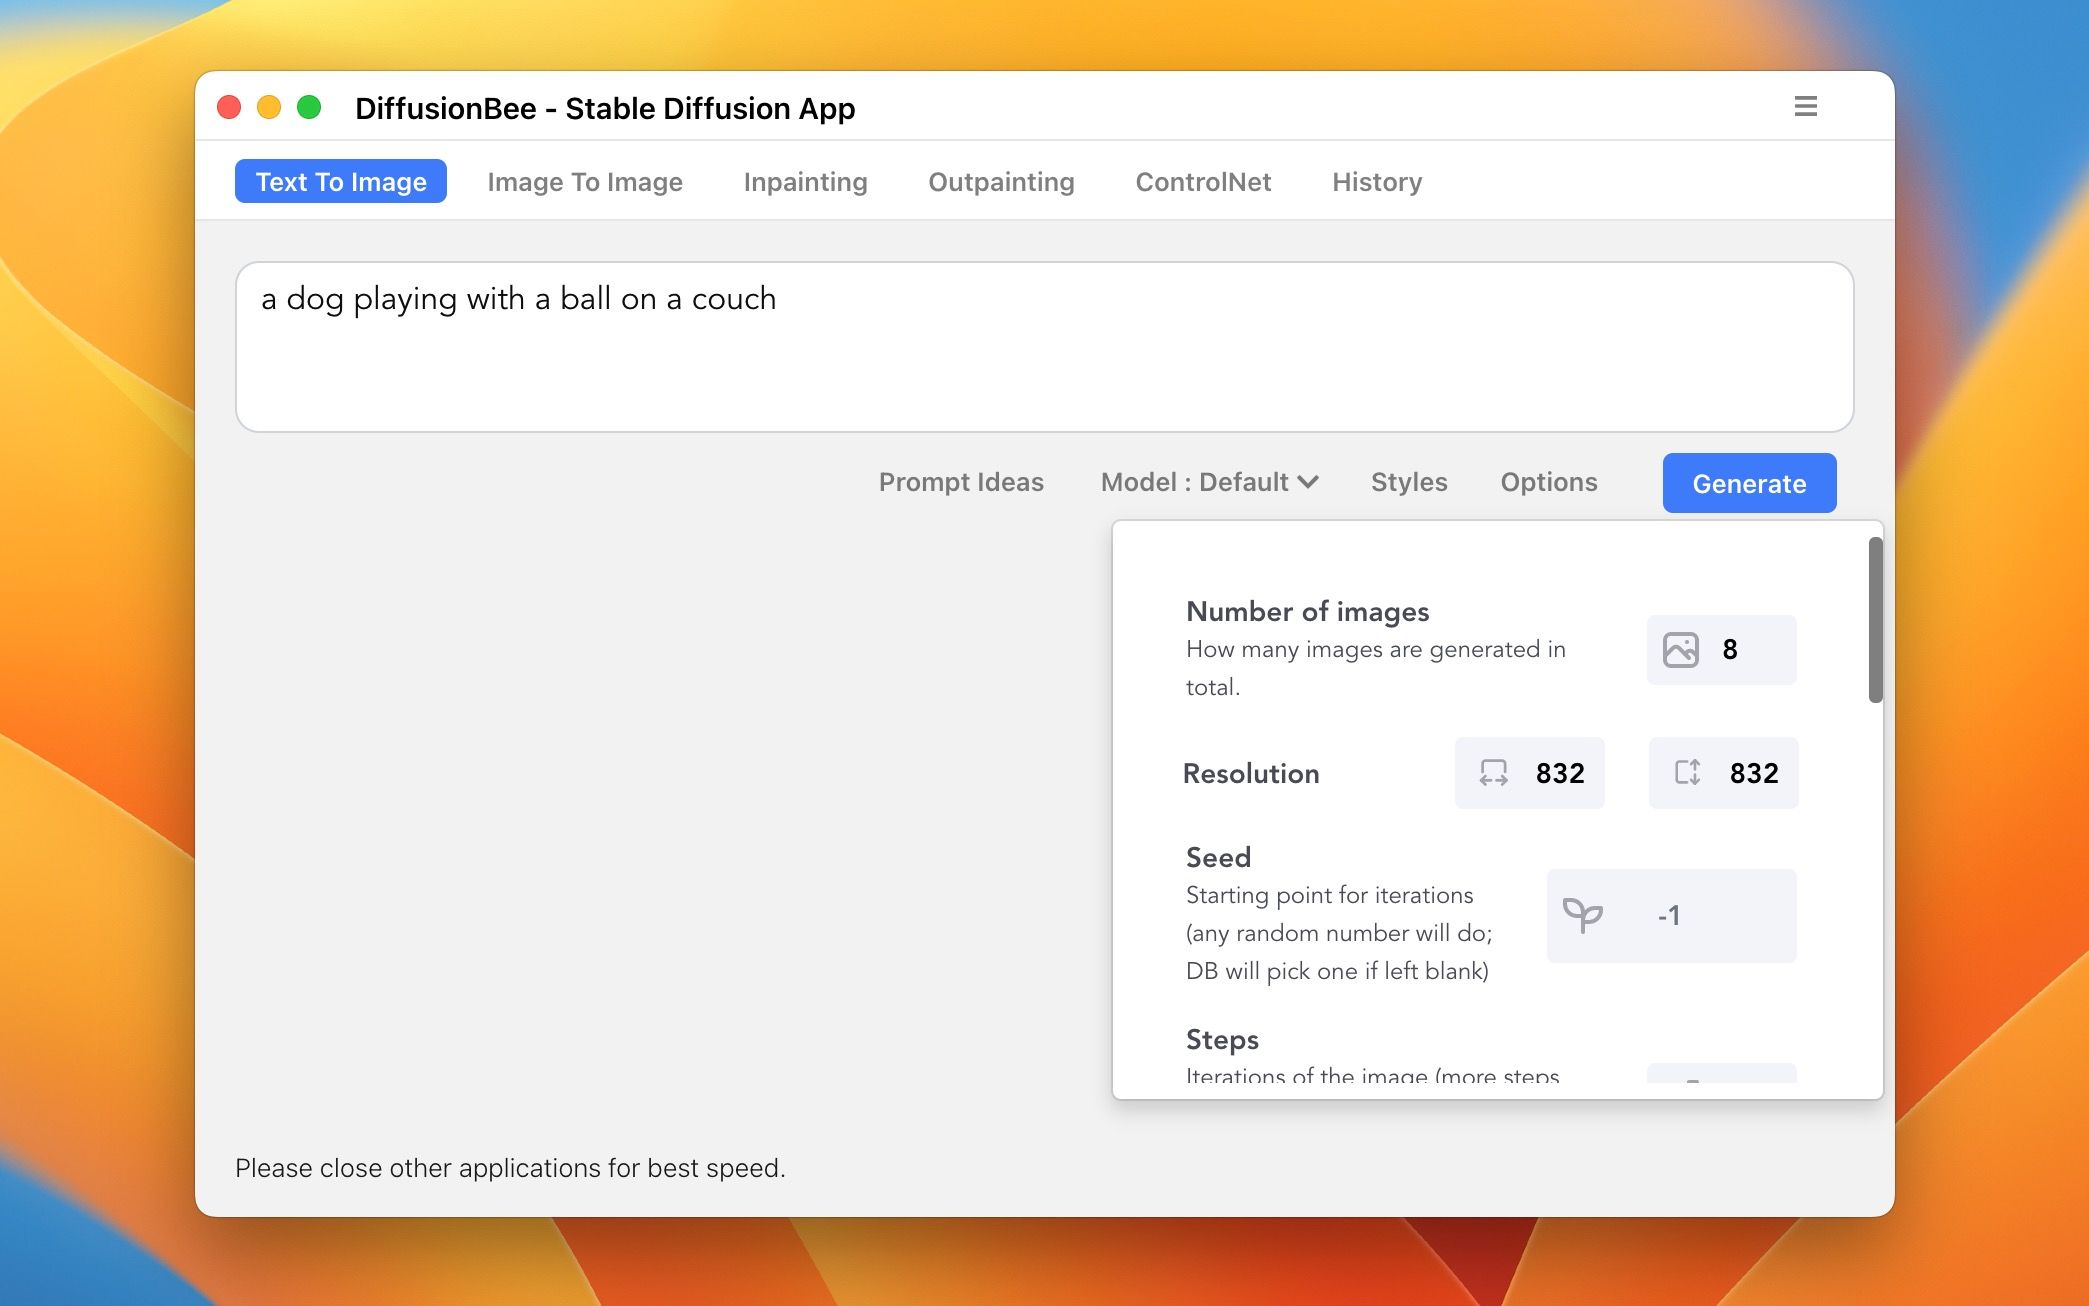2089x1306 pixels.
Task: Click the vertical resolution height icon
Action: (1687, 772)
